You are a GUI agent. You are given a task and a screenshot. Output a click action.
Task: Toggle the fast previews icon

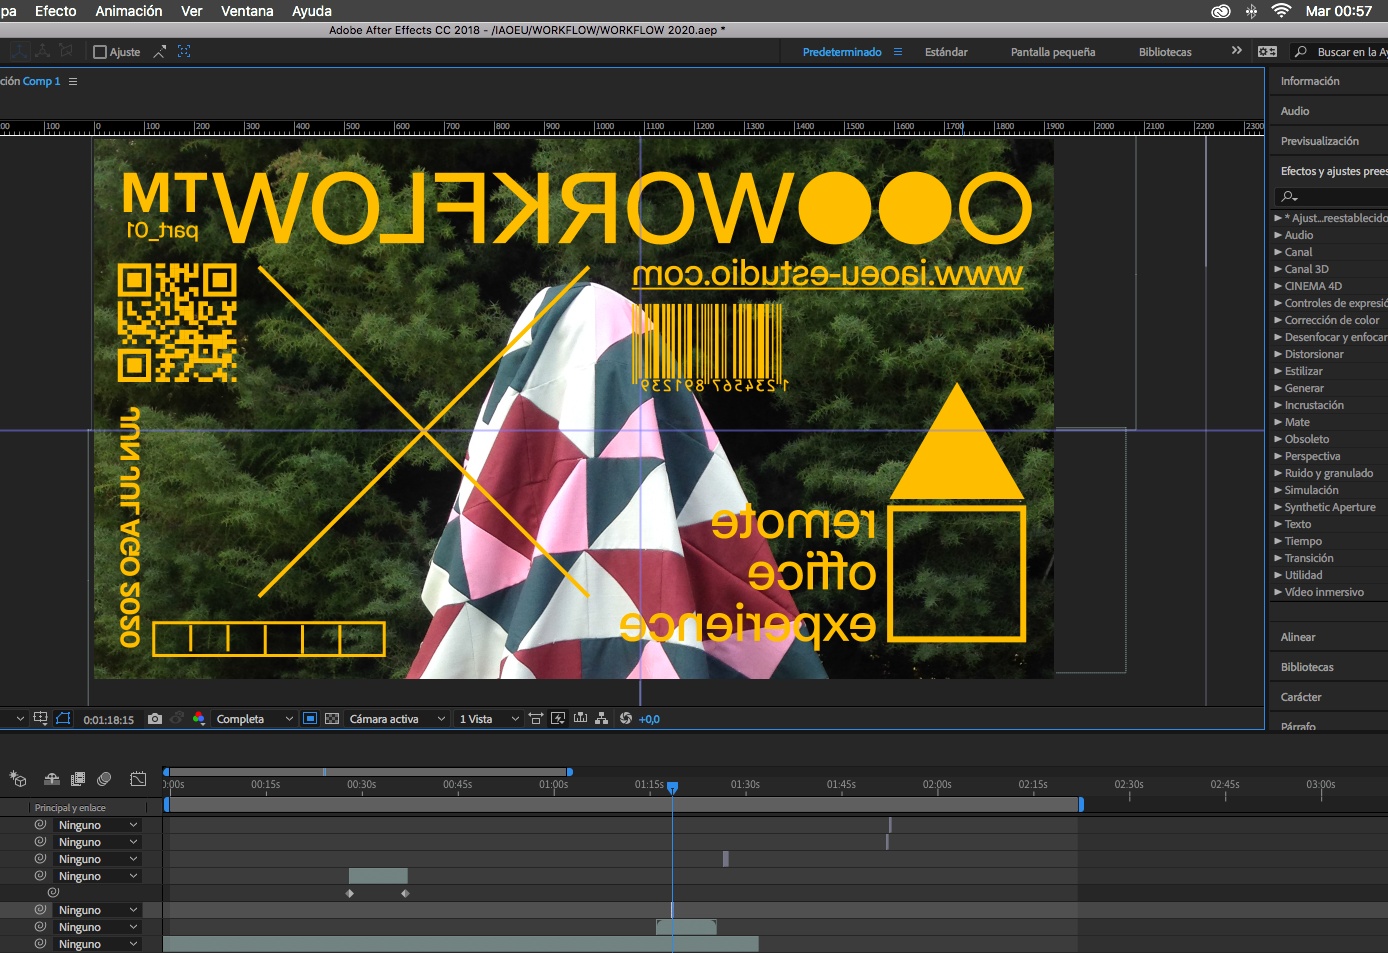[558, 718]
